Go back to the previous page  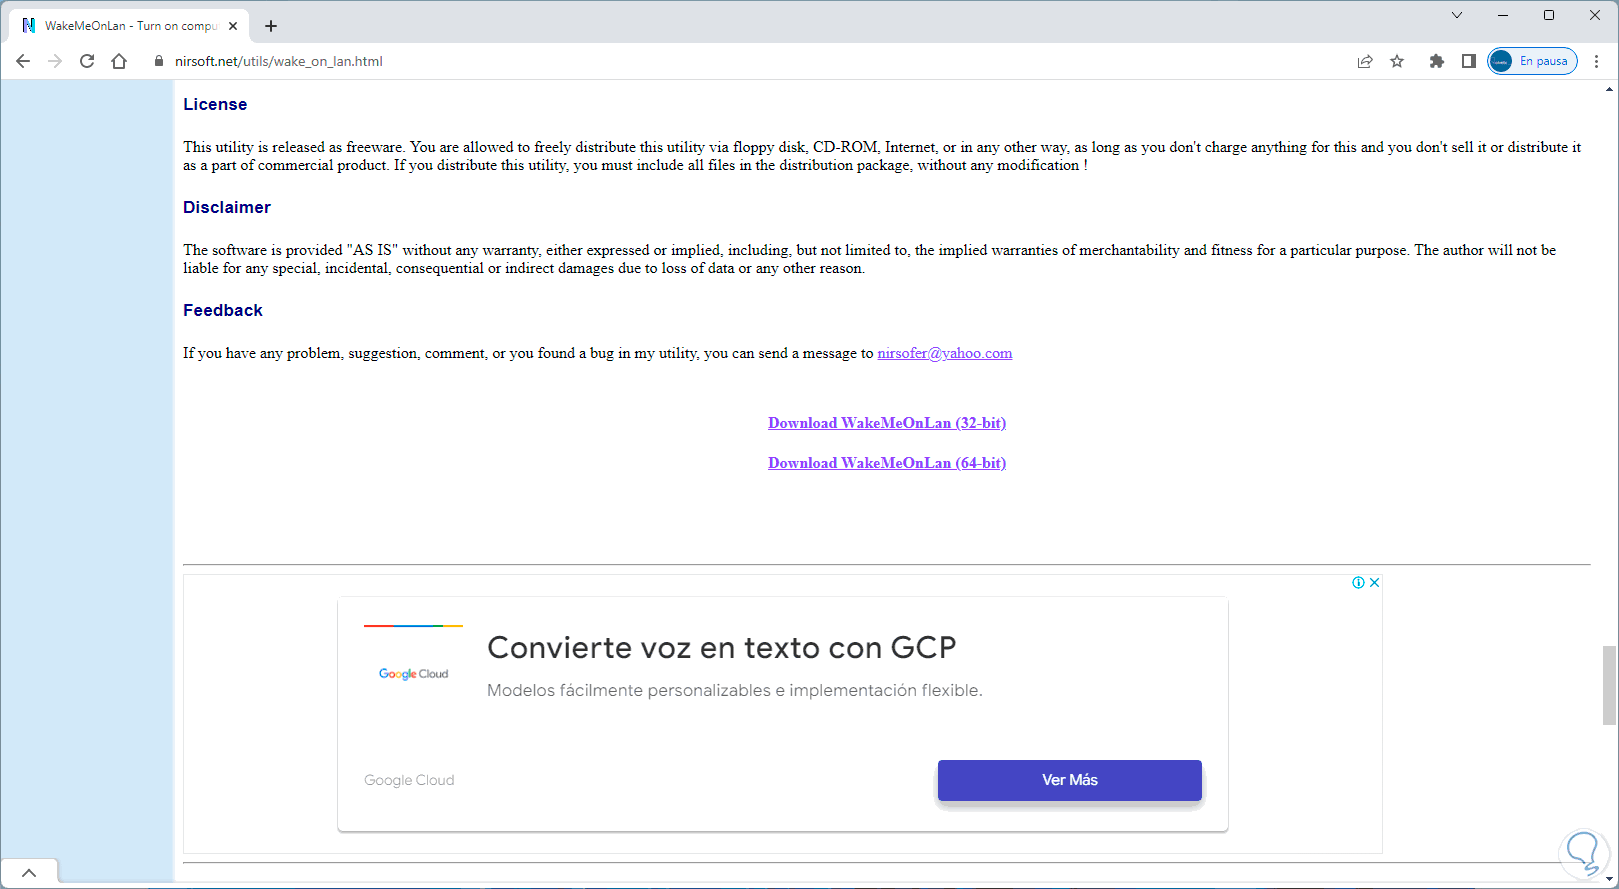click(23, 61)
